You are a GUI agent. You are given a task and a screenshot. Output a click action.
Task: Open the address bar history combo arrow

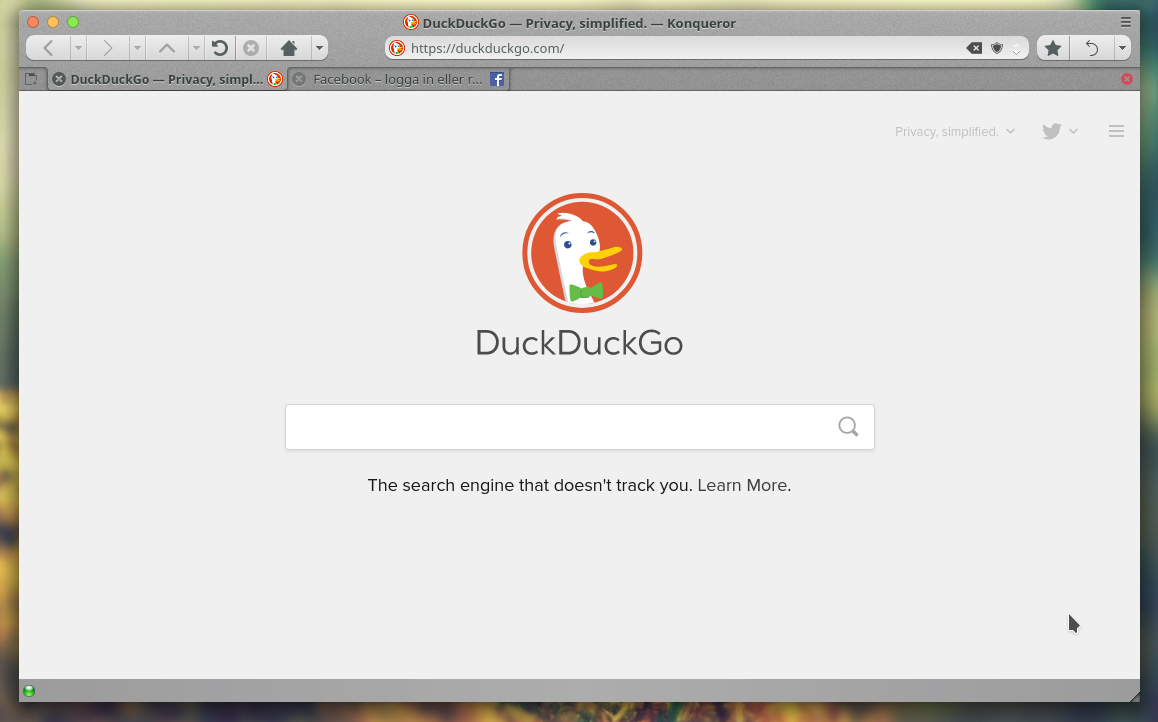[1016, 48]
